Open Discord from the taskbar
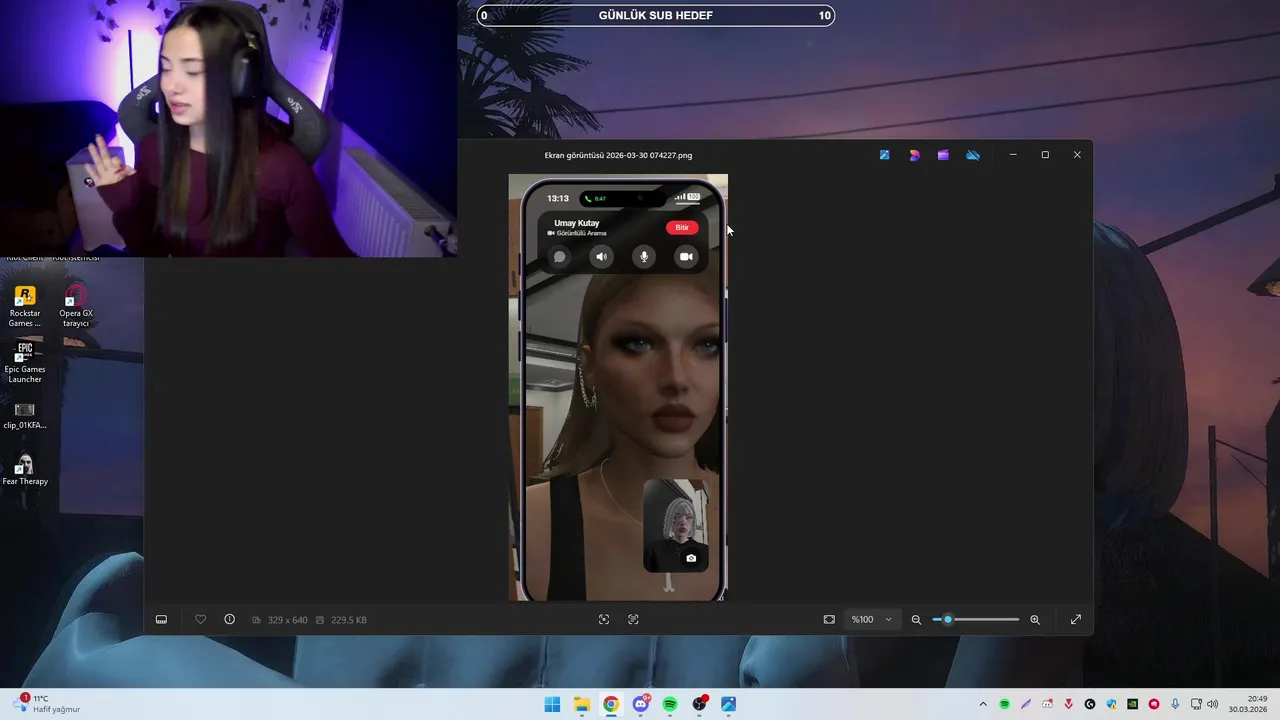 pyautogui.click(x=641, y=704)
